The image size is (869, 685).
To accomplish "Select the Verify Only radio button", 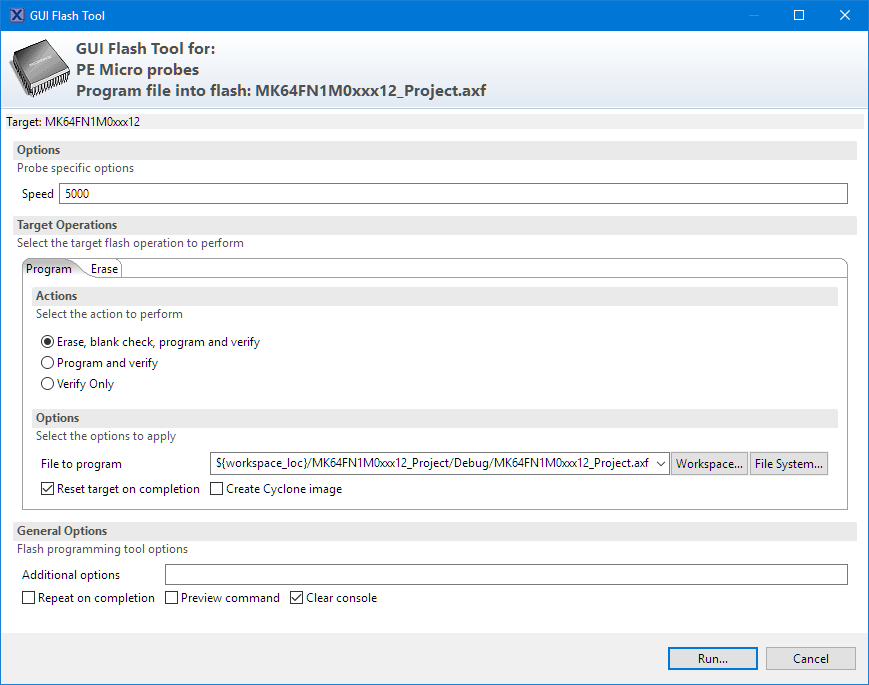I will (47, 384).
